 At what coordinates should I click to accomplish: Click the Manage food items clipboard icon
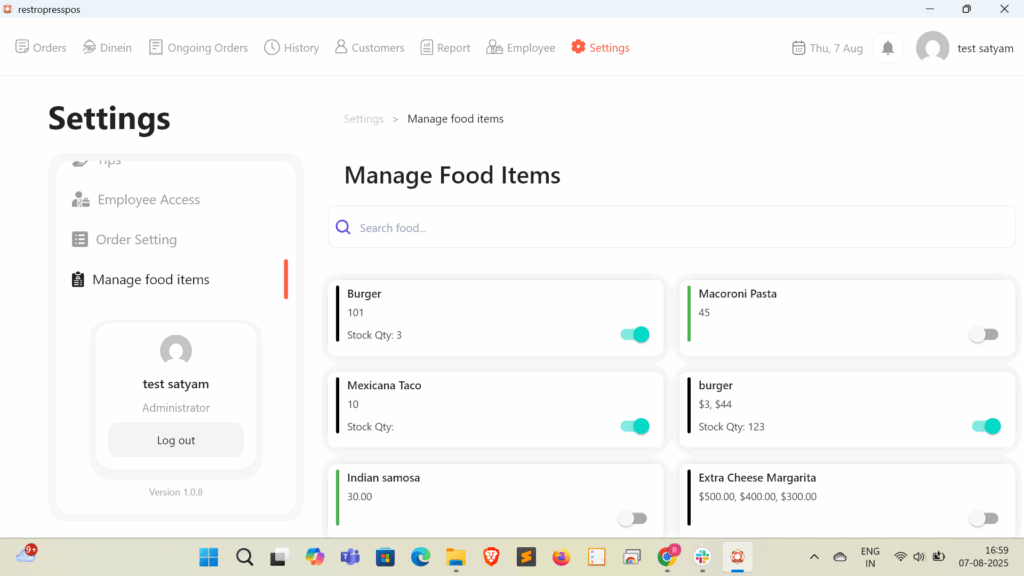point(78,280)
